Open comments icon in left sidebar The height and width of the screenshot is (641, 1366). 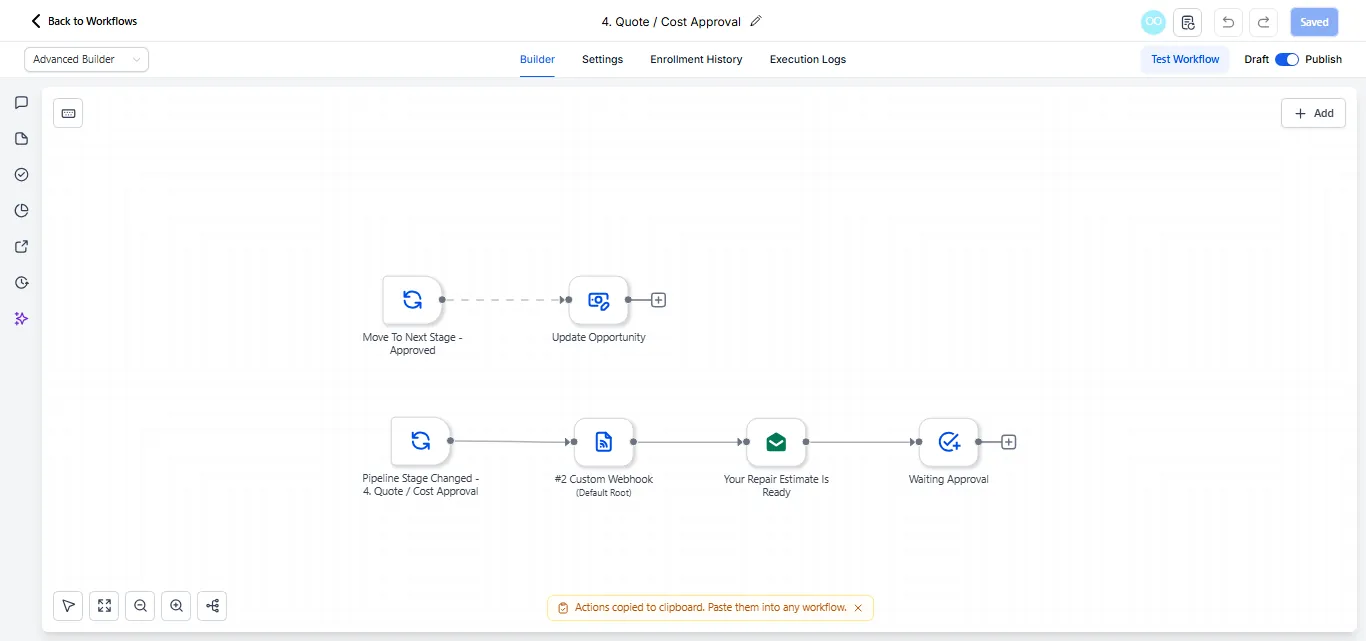pos(21,103)
